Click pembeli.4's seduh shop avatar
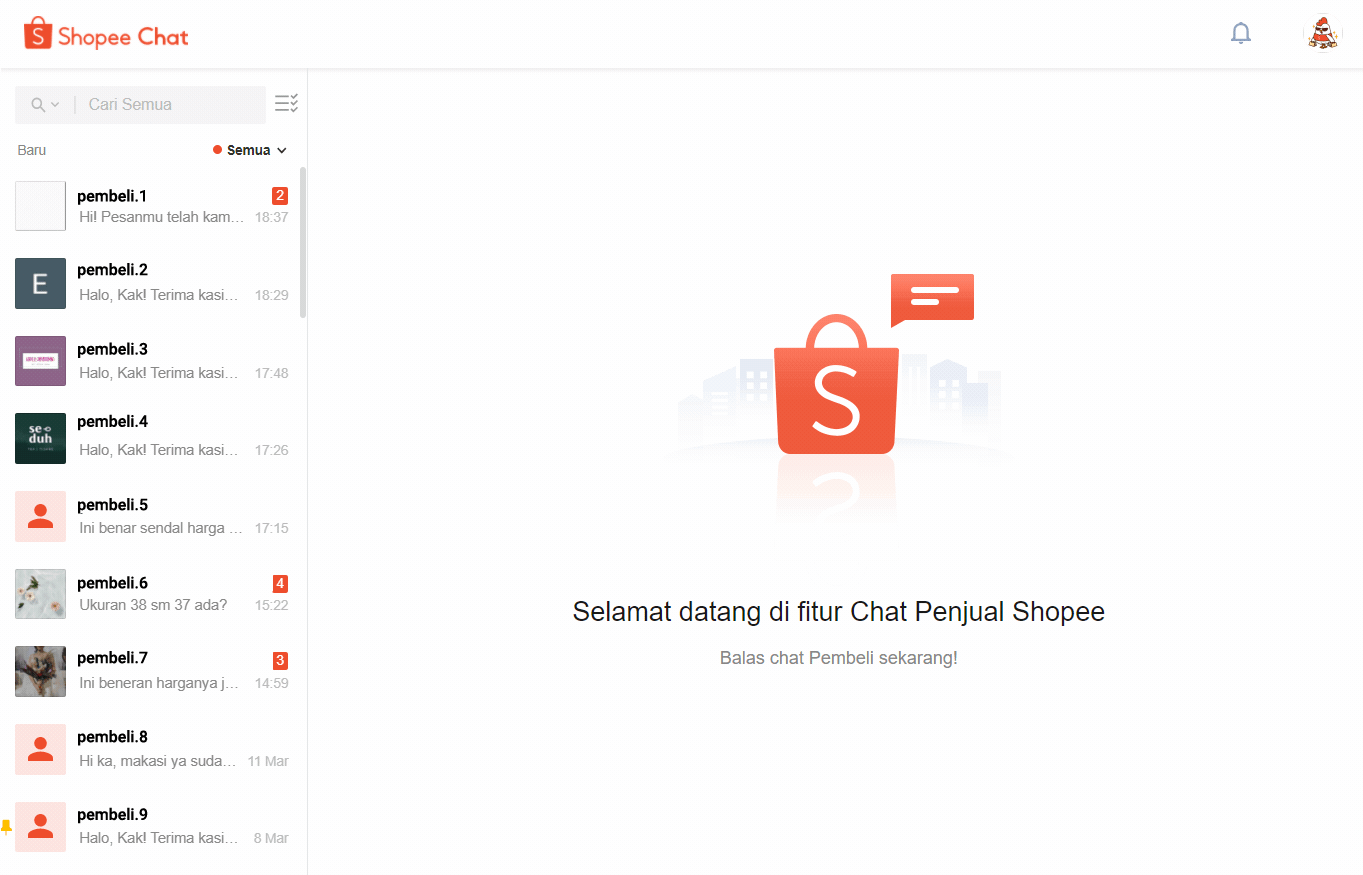Screen dimensions: 1363x875 click(40, 438)
